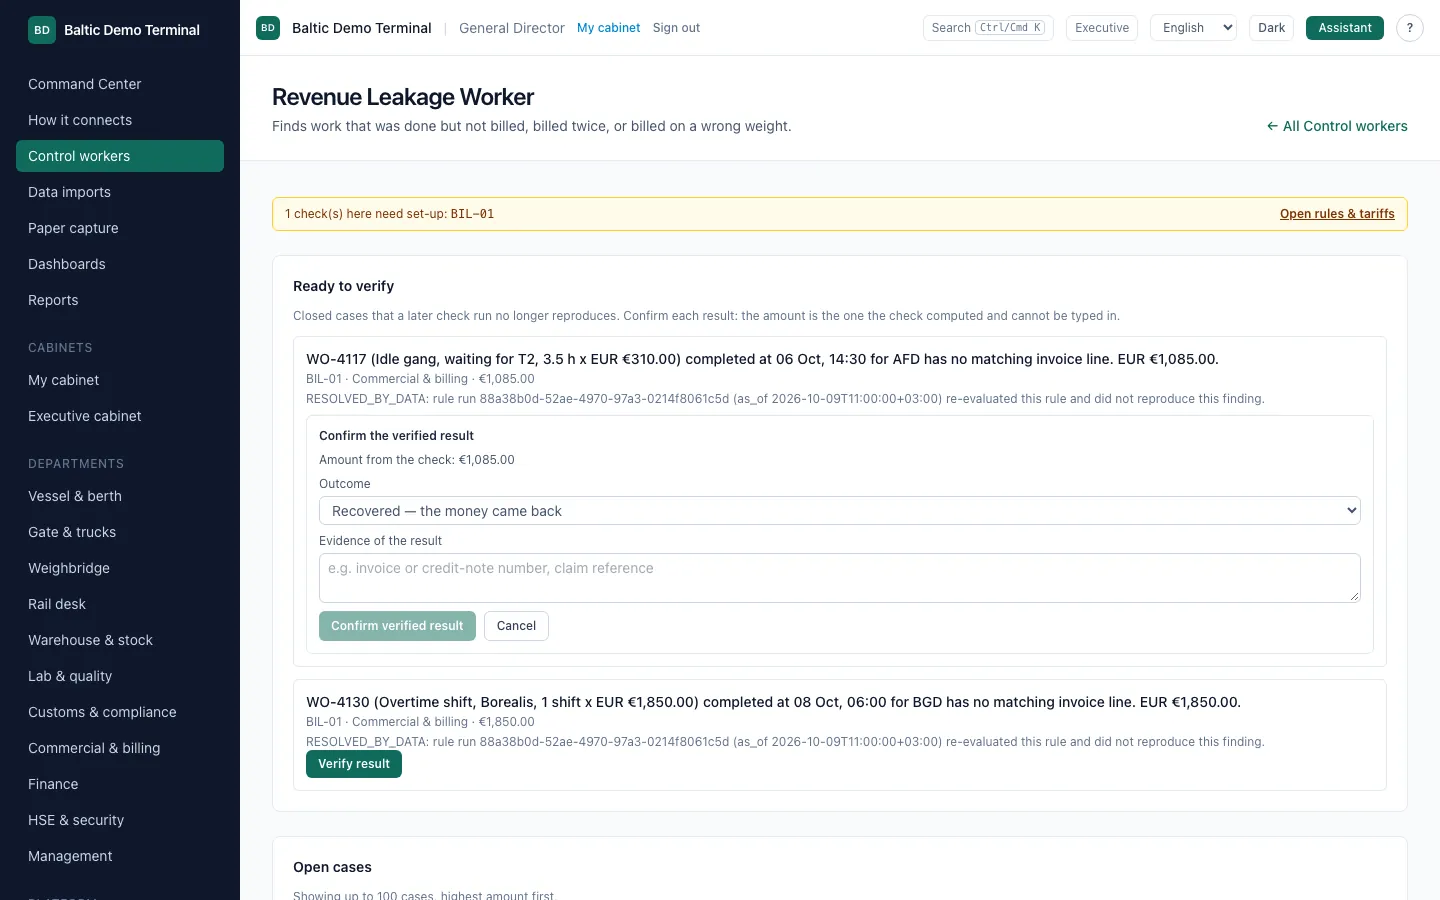Image resolution: width=1440 pixels, height=900 pixels.
Task: Open Weighbridge department
Action: pyautogui.click(x=120, y=568)
